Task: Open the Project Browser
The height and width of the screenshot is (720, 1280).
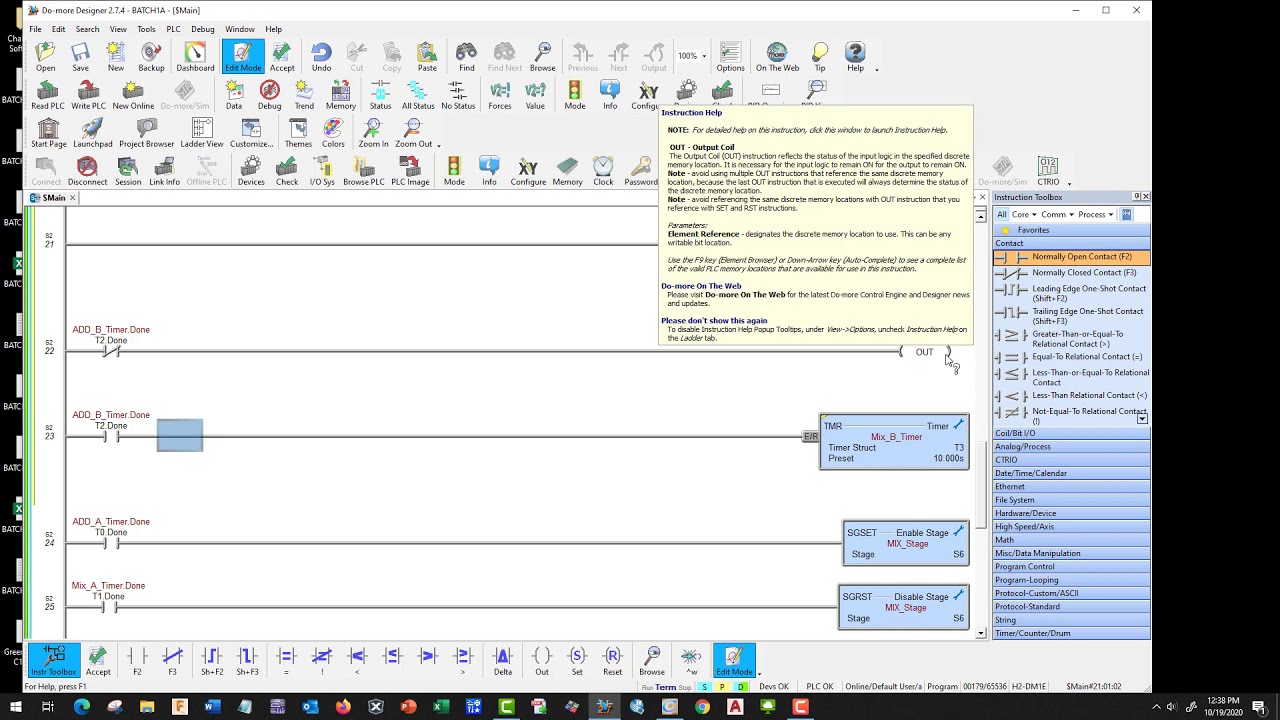Action: (x=147, y=134)
